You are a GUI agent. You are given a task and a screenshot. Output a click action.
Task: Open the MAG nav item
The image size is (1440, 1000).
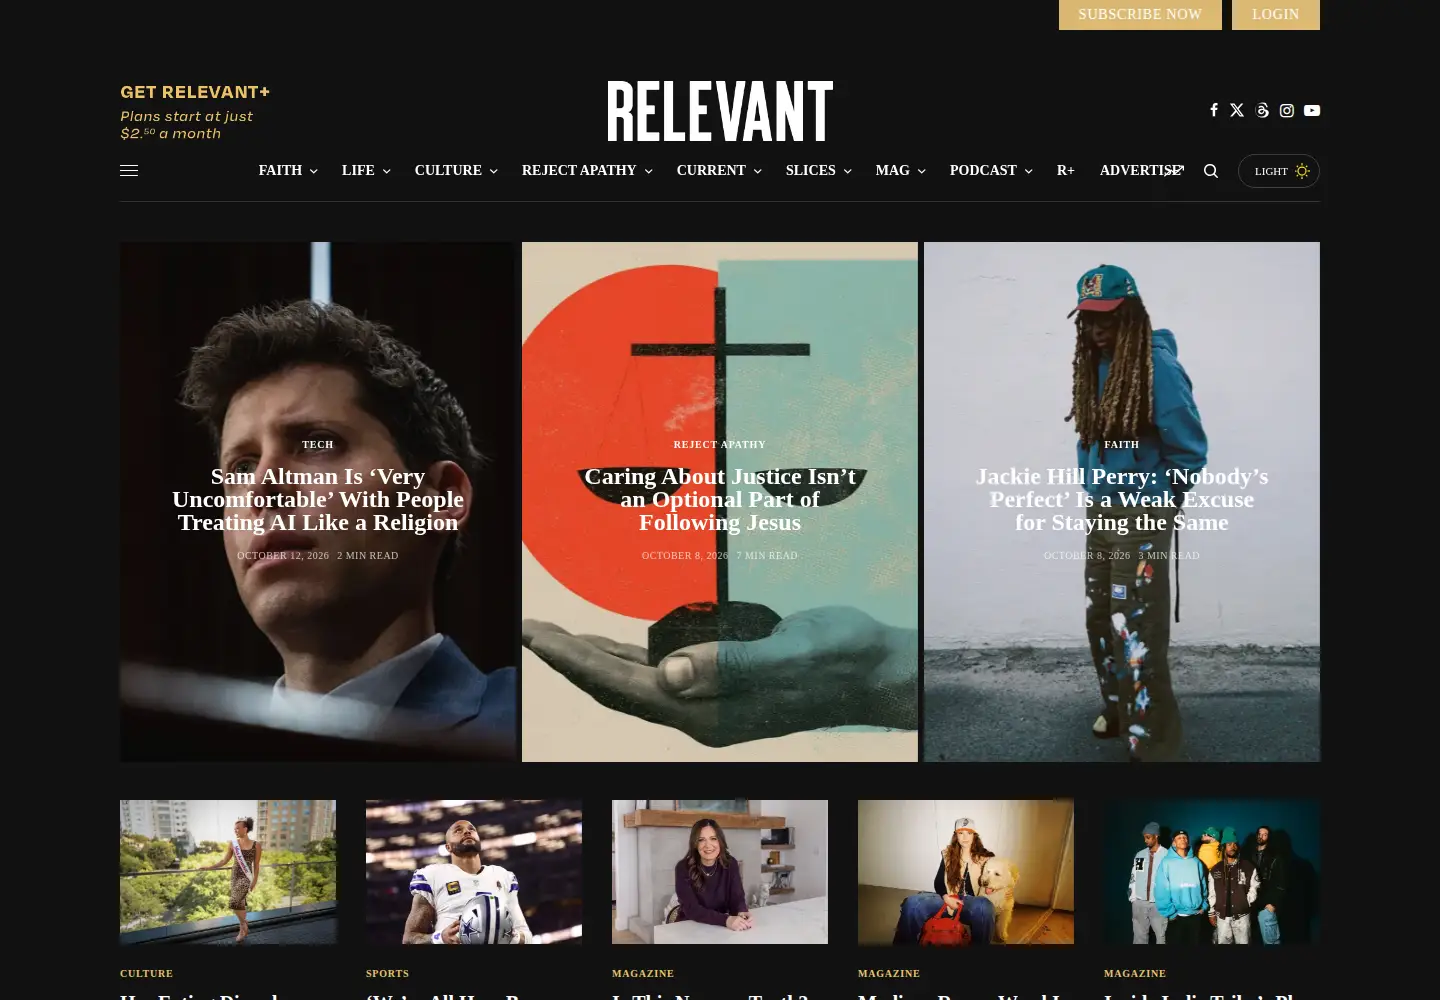point(893,171)
